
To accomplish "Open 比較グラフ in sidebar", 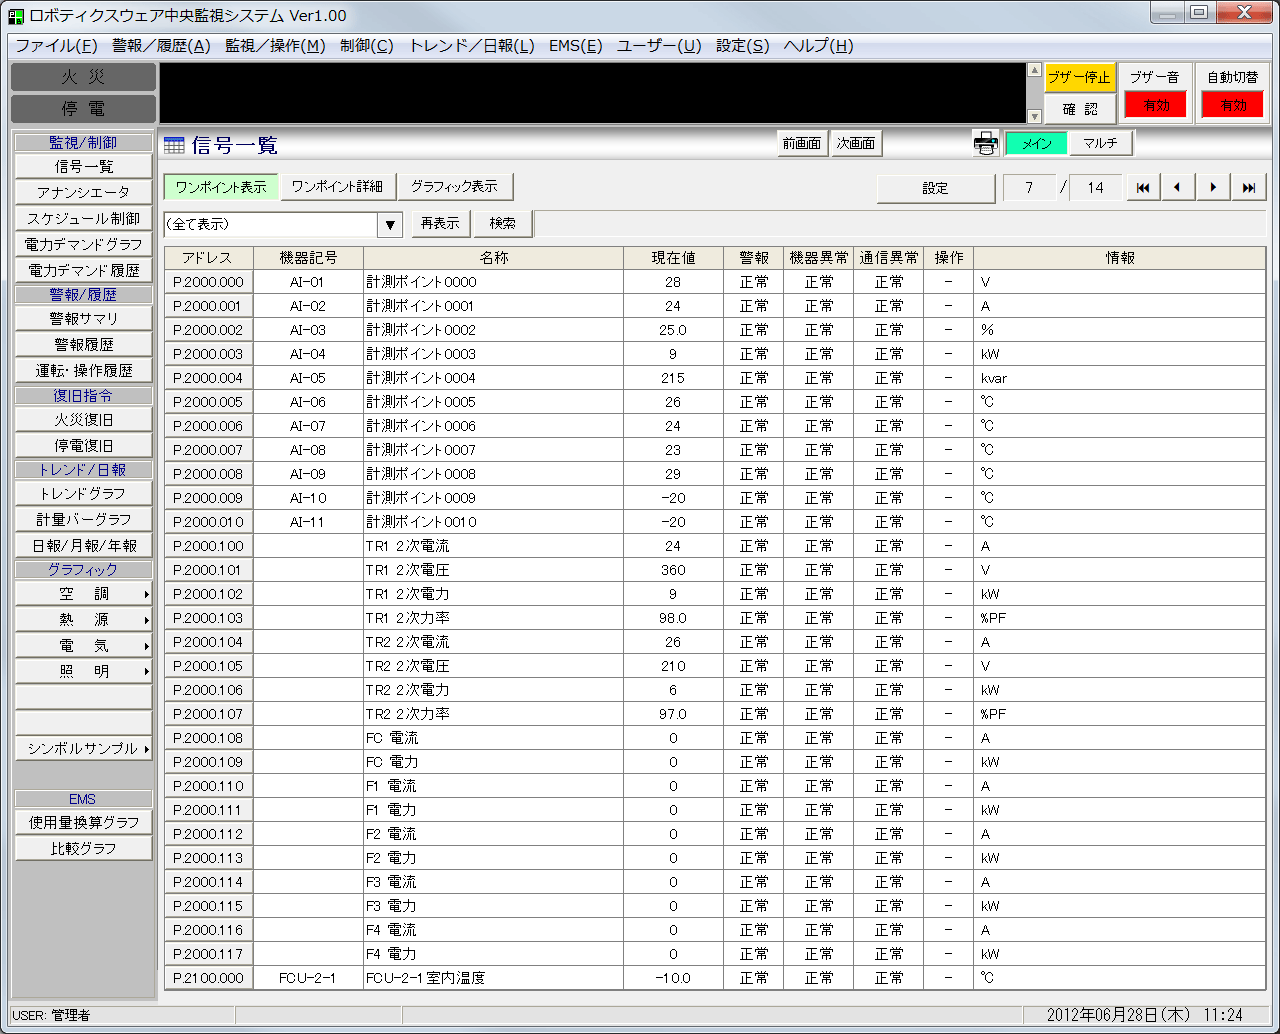I will click(84, 849).
